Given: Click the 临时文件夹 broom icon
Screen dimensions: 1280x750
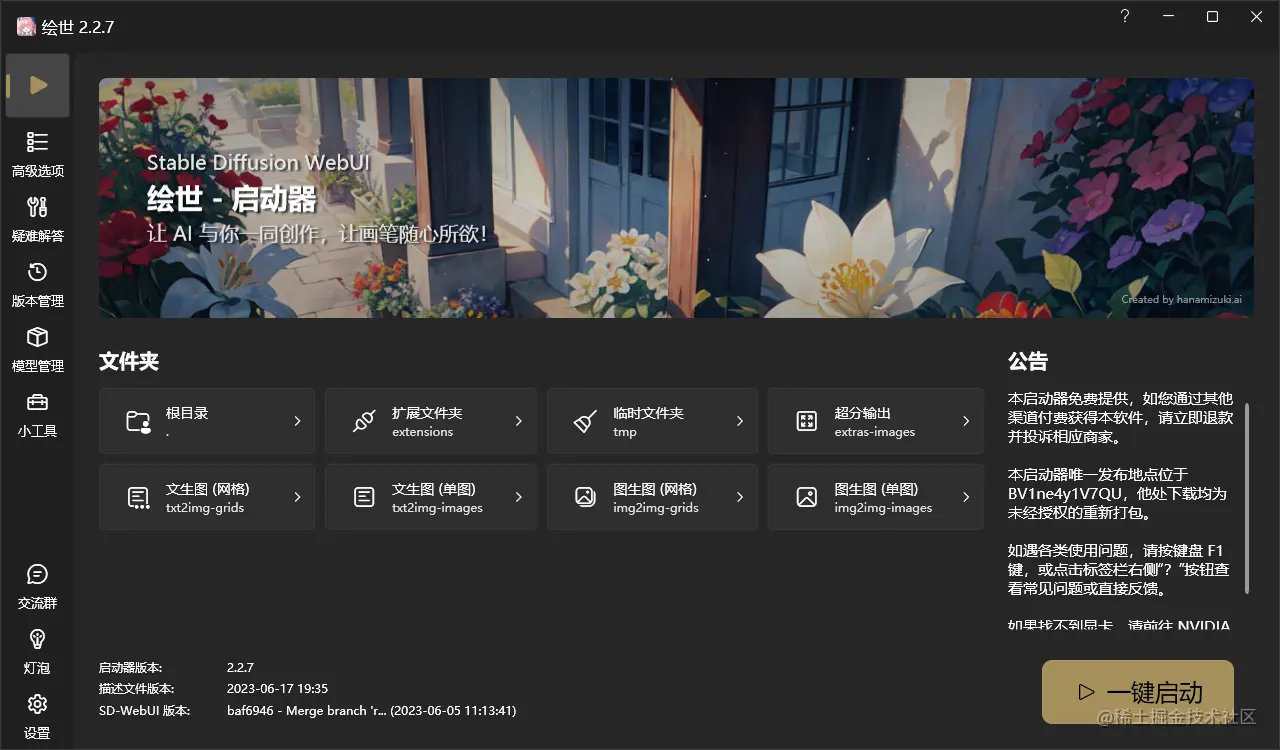Looking at the screenshot, I should point(586,421).
